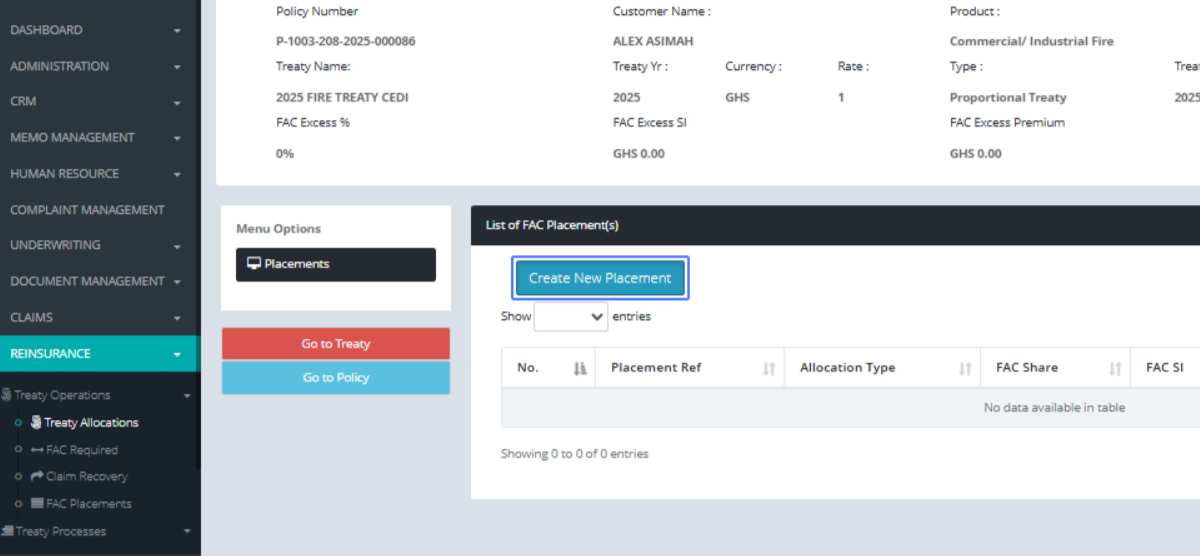Open Complaint Management in the sidebar

click(x=88, y=210)
